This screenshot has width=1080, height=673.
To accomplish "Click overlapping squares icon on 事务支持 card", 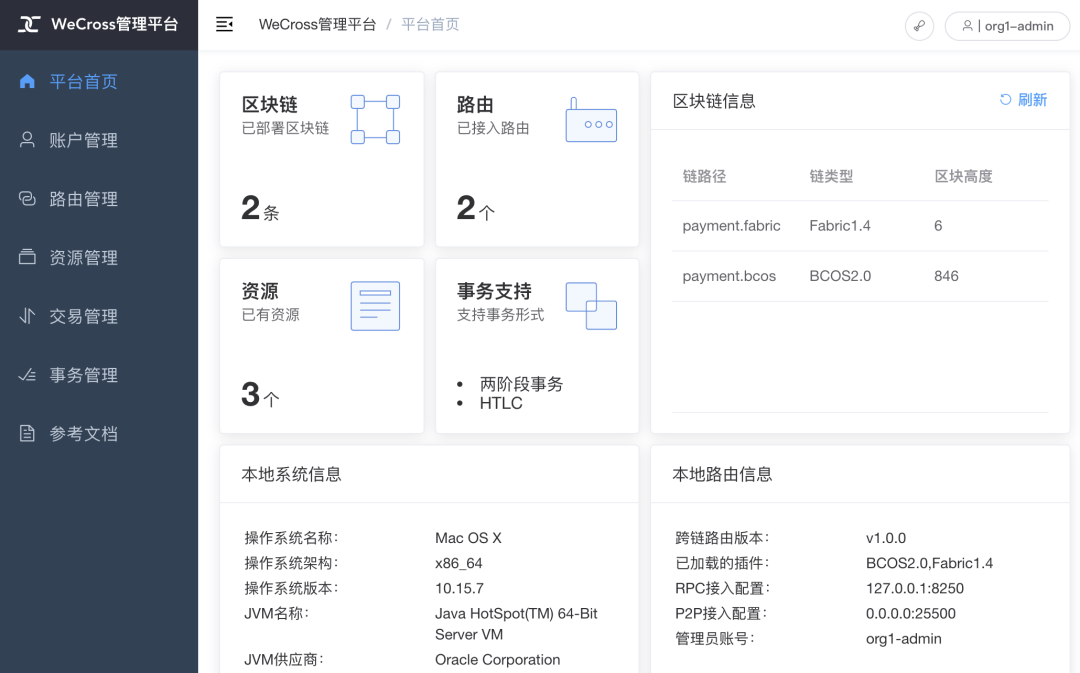I will pyautogui.click(x=591, y=306).
